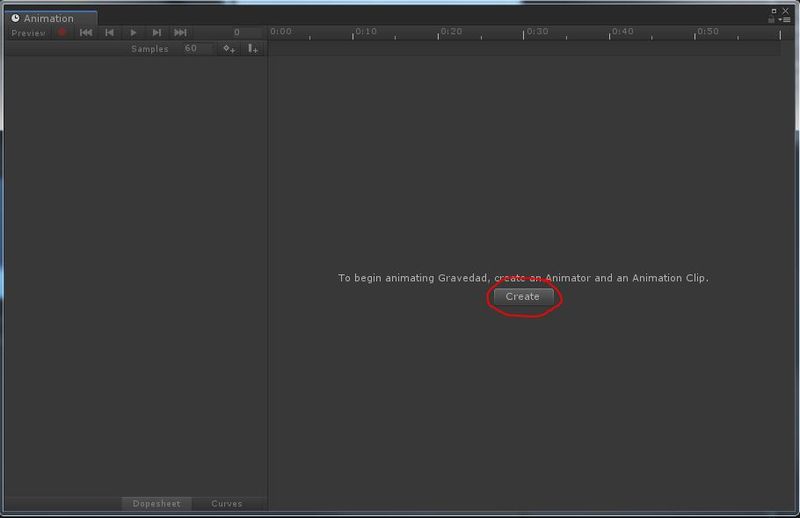This screenshot has width=800, height=518.
Task: Click the 0:00 mark on timeline ruler
Action: click(x=281, y=32)
